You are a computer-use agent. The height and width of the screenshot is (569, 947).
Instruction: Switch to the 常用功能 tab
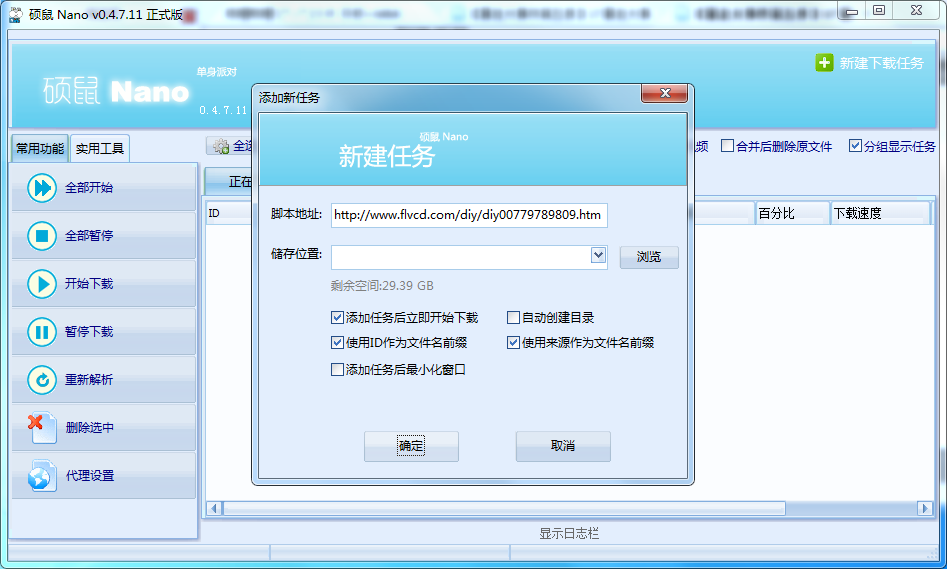(40, 149)
